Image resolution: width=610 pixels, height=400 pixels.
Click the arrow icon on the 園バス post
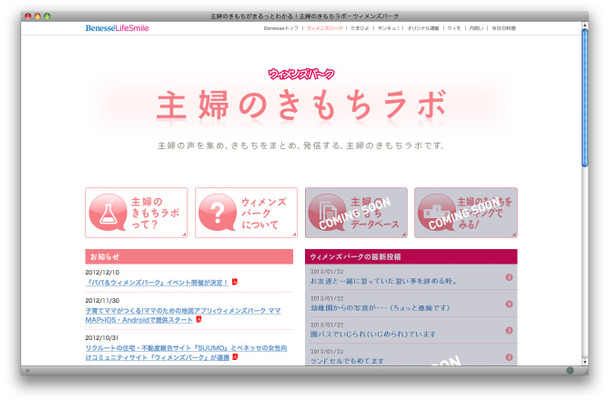[x=509, y=330]
